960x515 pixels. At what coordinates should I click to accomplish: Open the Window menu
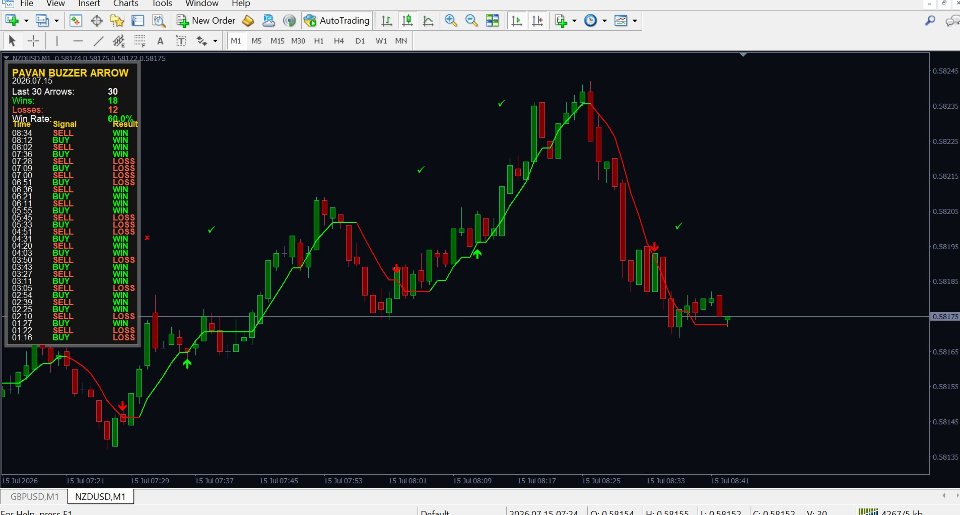[x=201, y=3]
